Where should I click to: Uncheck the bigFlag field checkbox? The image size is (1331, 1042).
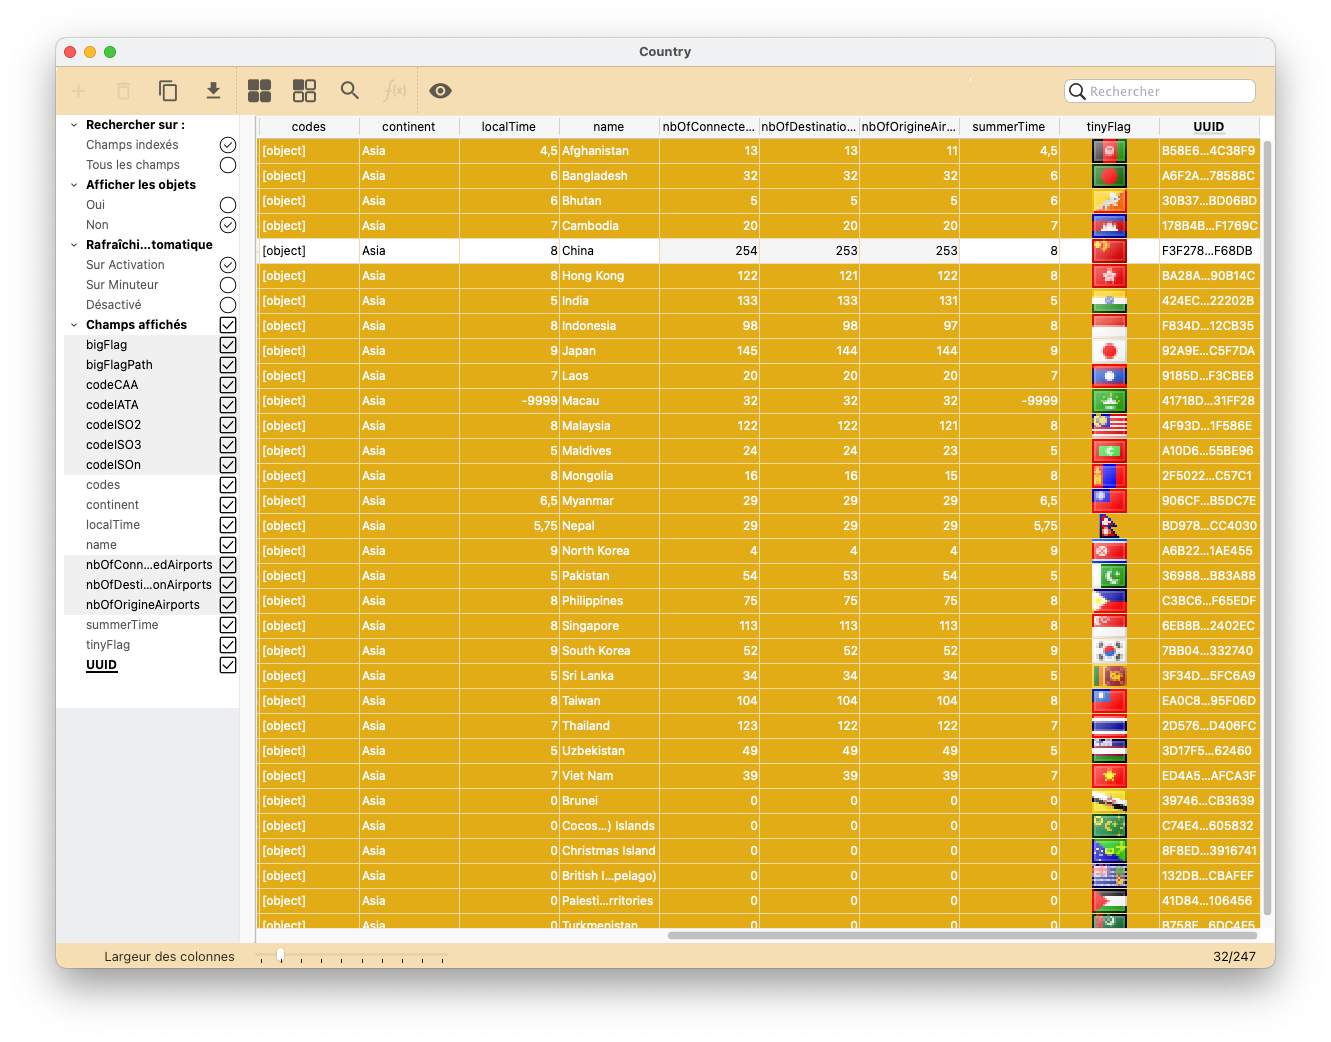point(228,345)
